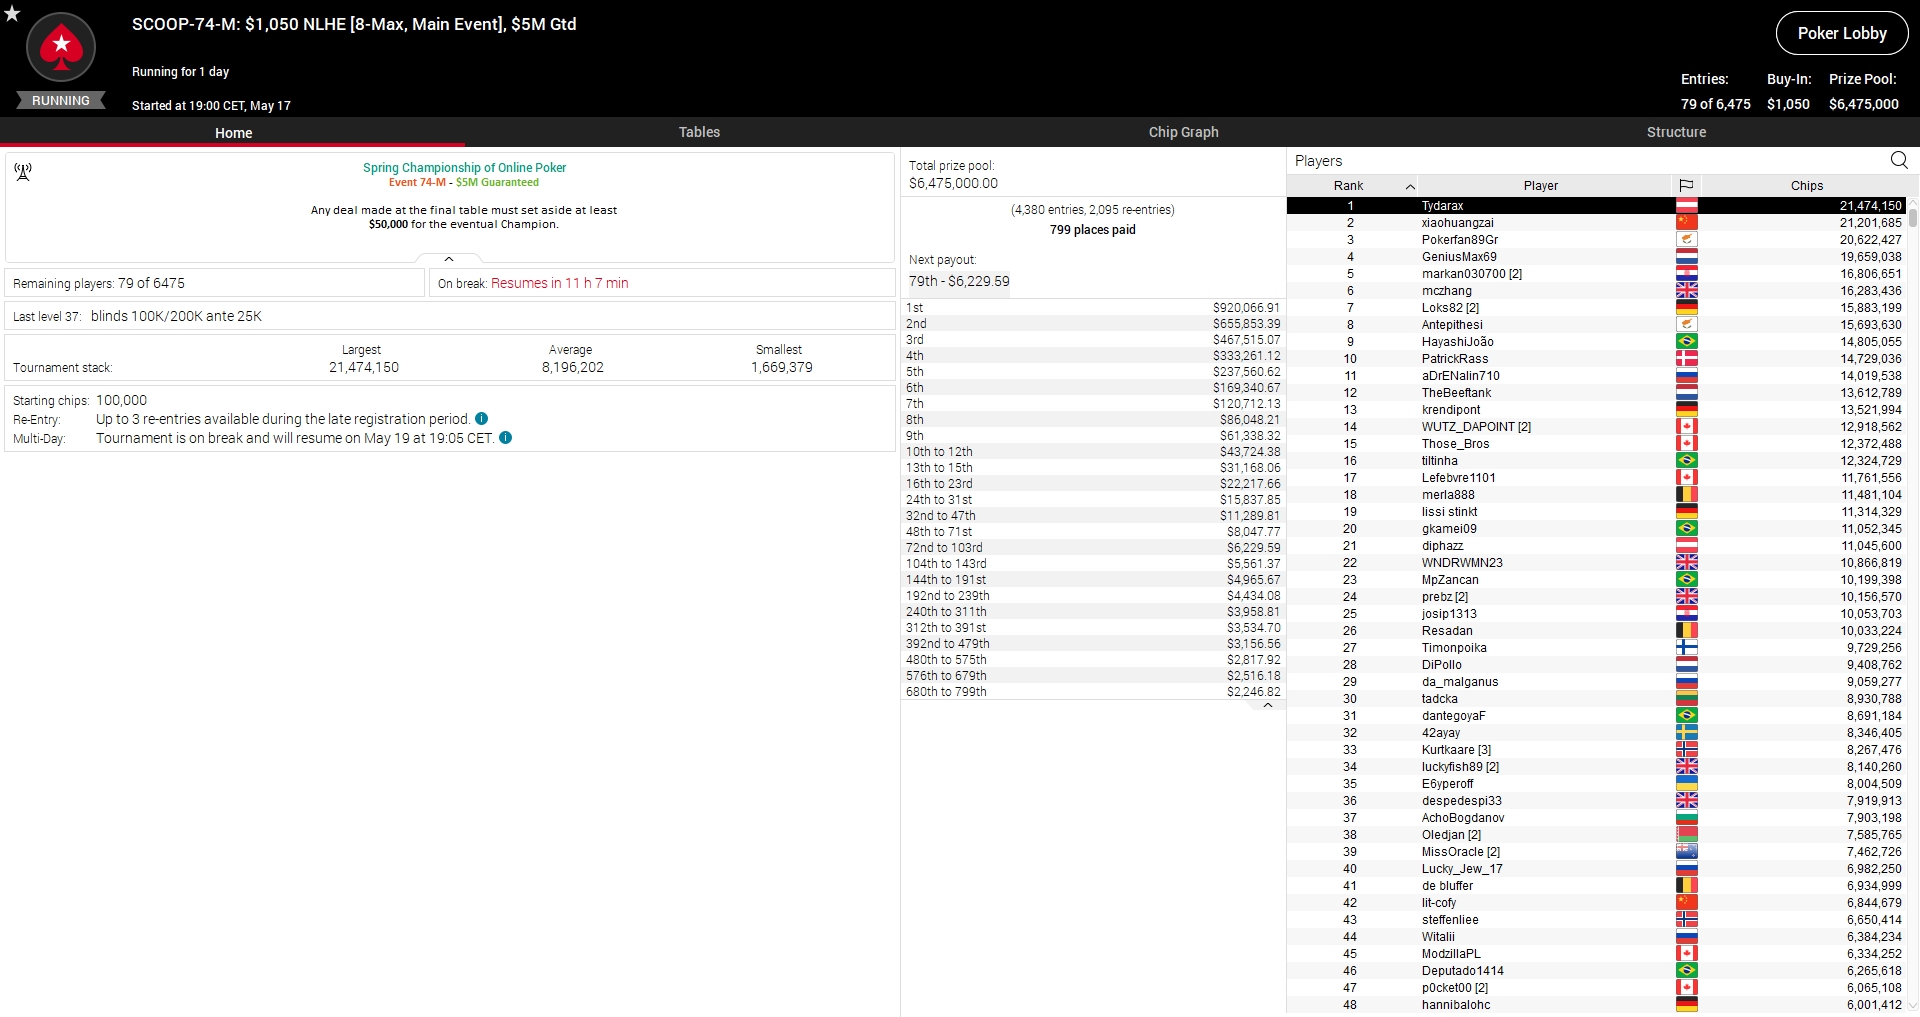Select player Lefebvre1101
The width and height of the screenshot is (1920, 1017).
coord(1596,478)
